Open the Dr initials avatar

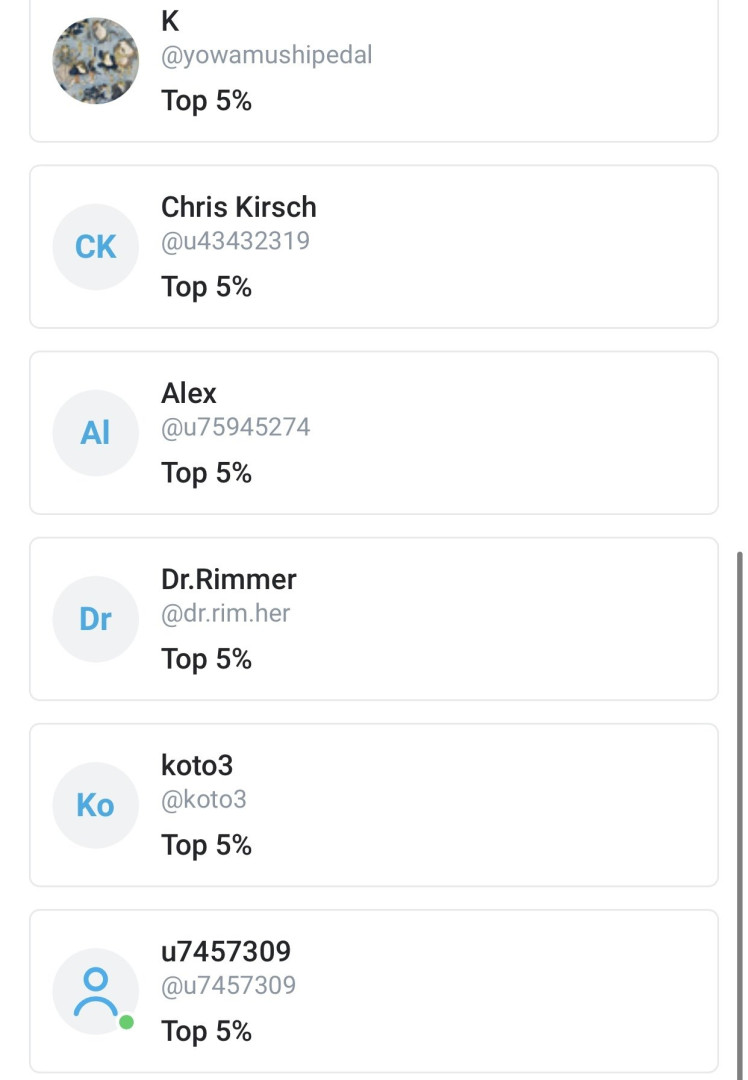coord(95,619)
